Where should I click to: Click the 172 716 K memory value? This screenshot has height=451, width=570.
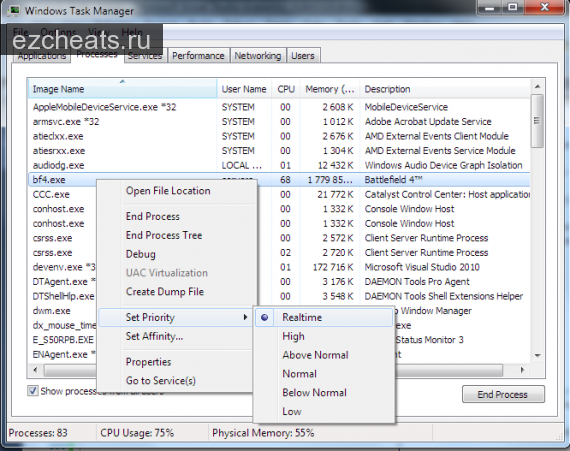pos(333,267)
